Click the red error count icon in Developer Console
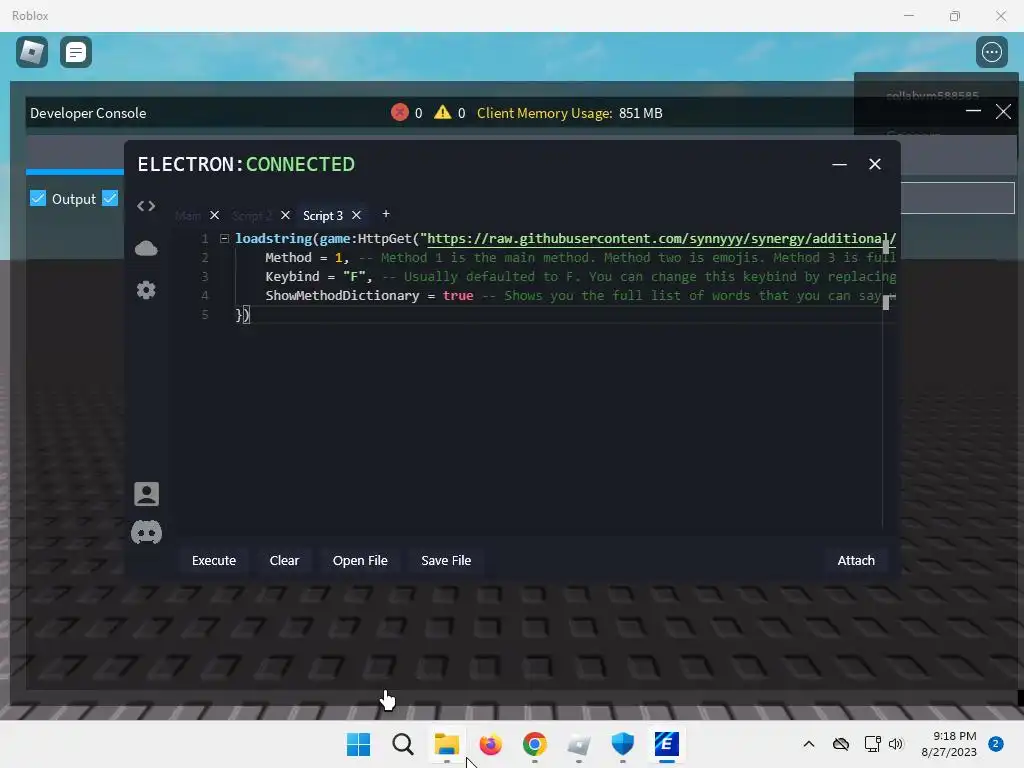The width and height of the screenshot is (1024, 768). tap(400, 112)
